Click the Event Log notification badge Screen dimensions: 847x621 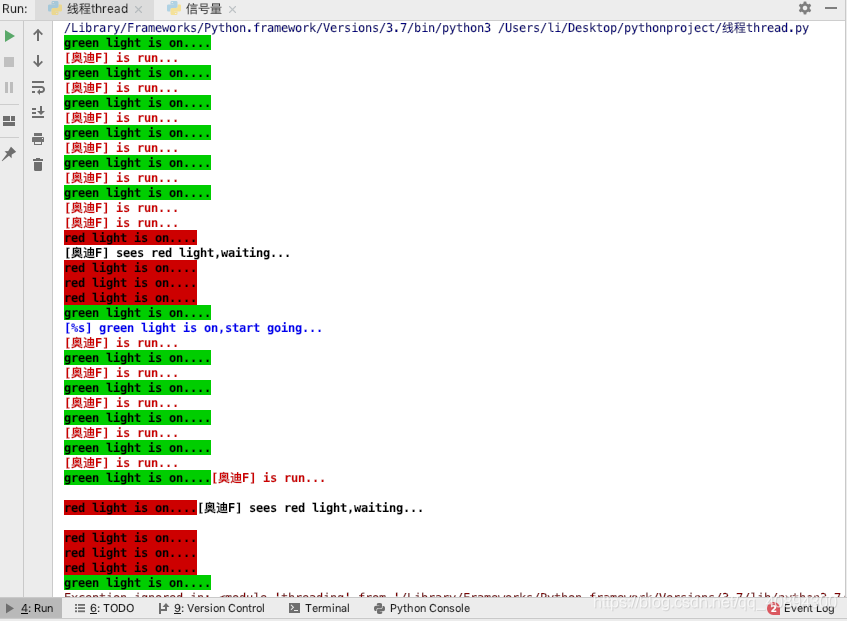[774, 609]
